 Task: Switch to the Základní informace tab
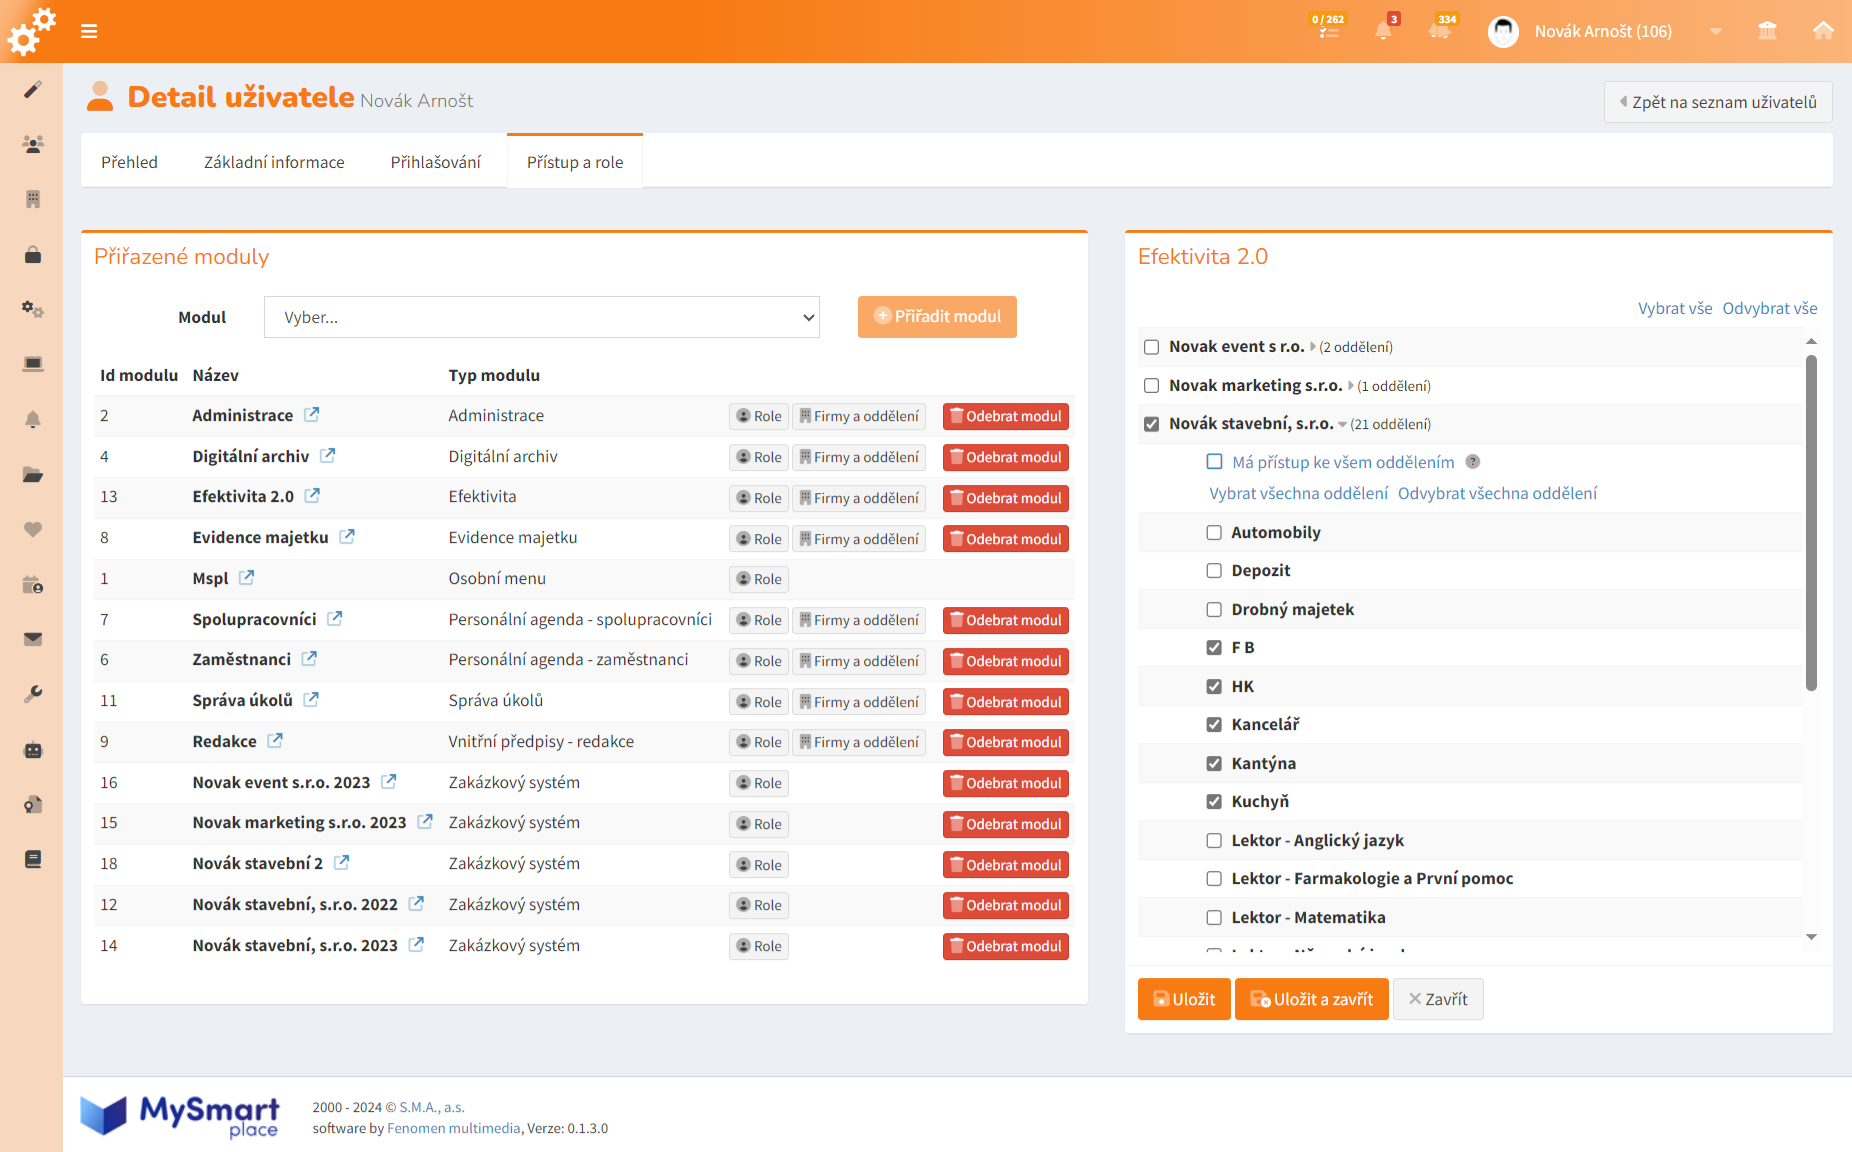(x=274, y=162)
